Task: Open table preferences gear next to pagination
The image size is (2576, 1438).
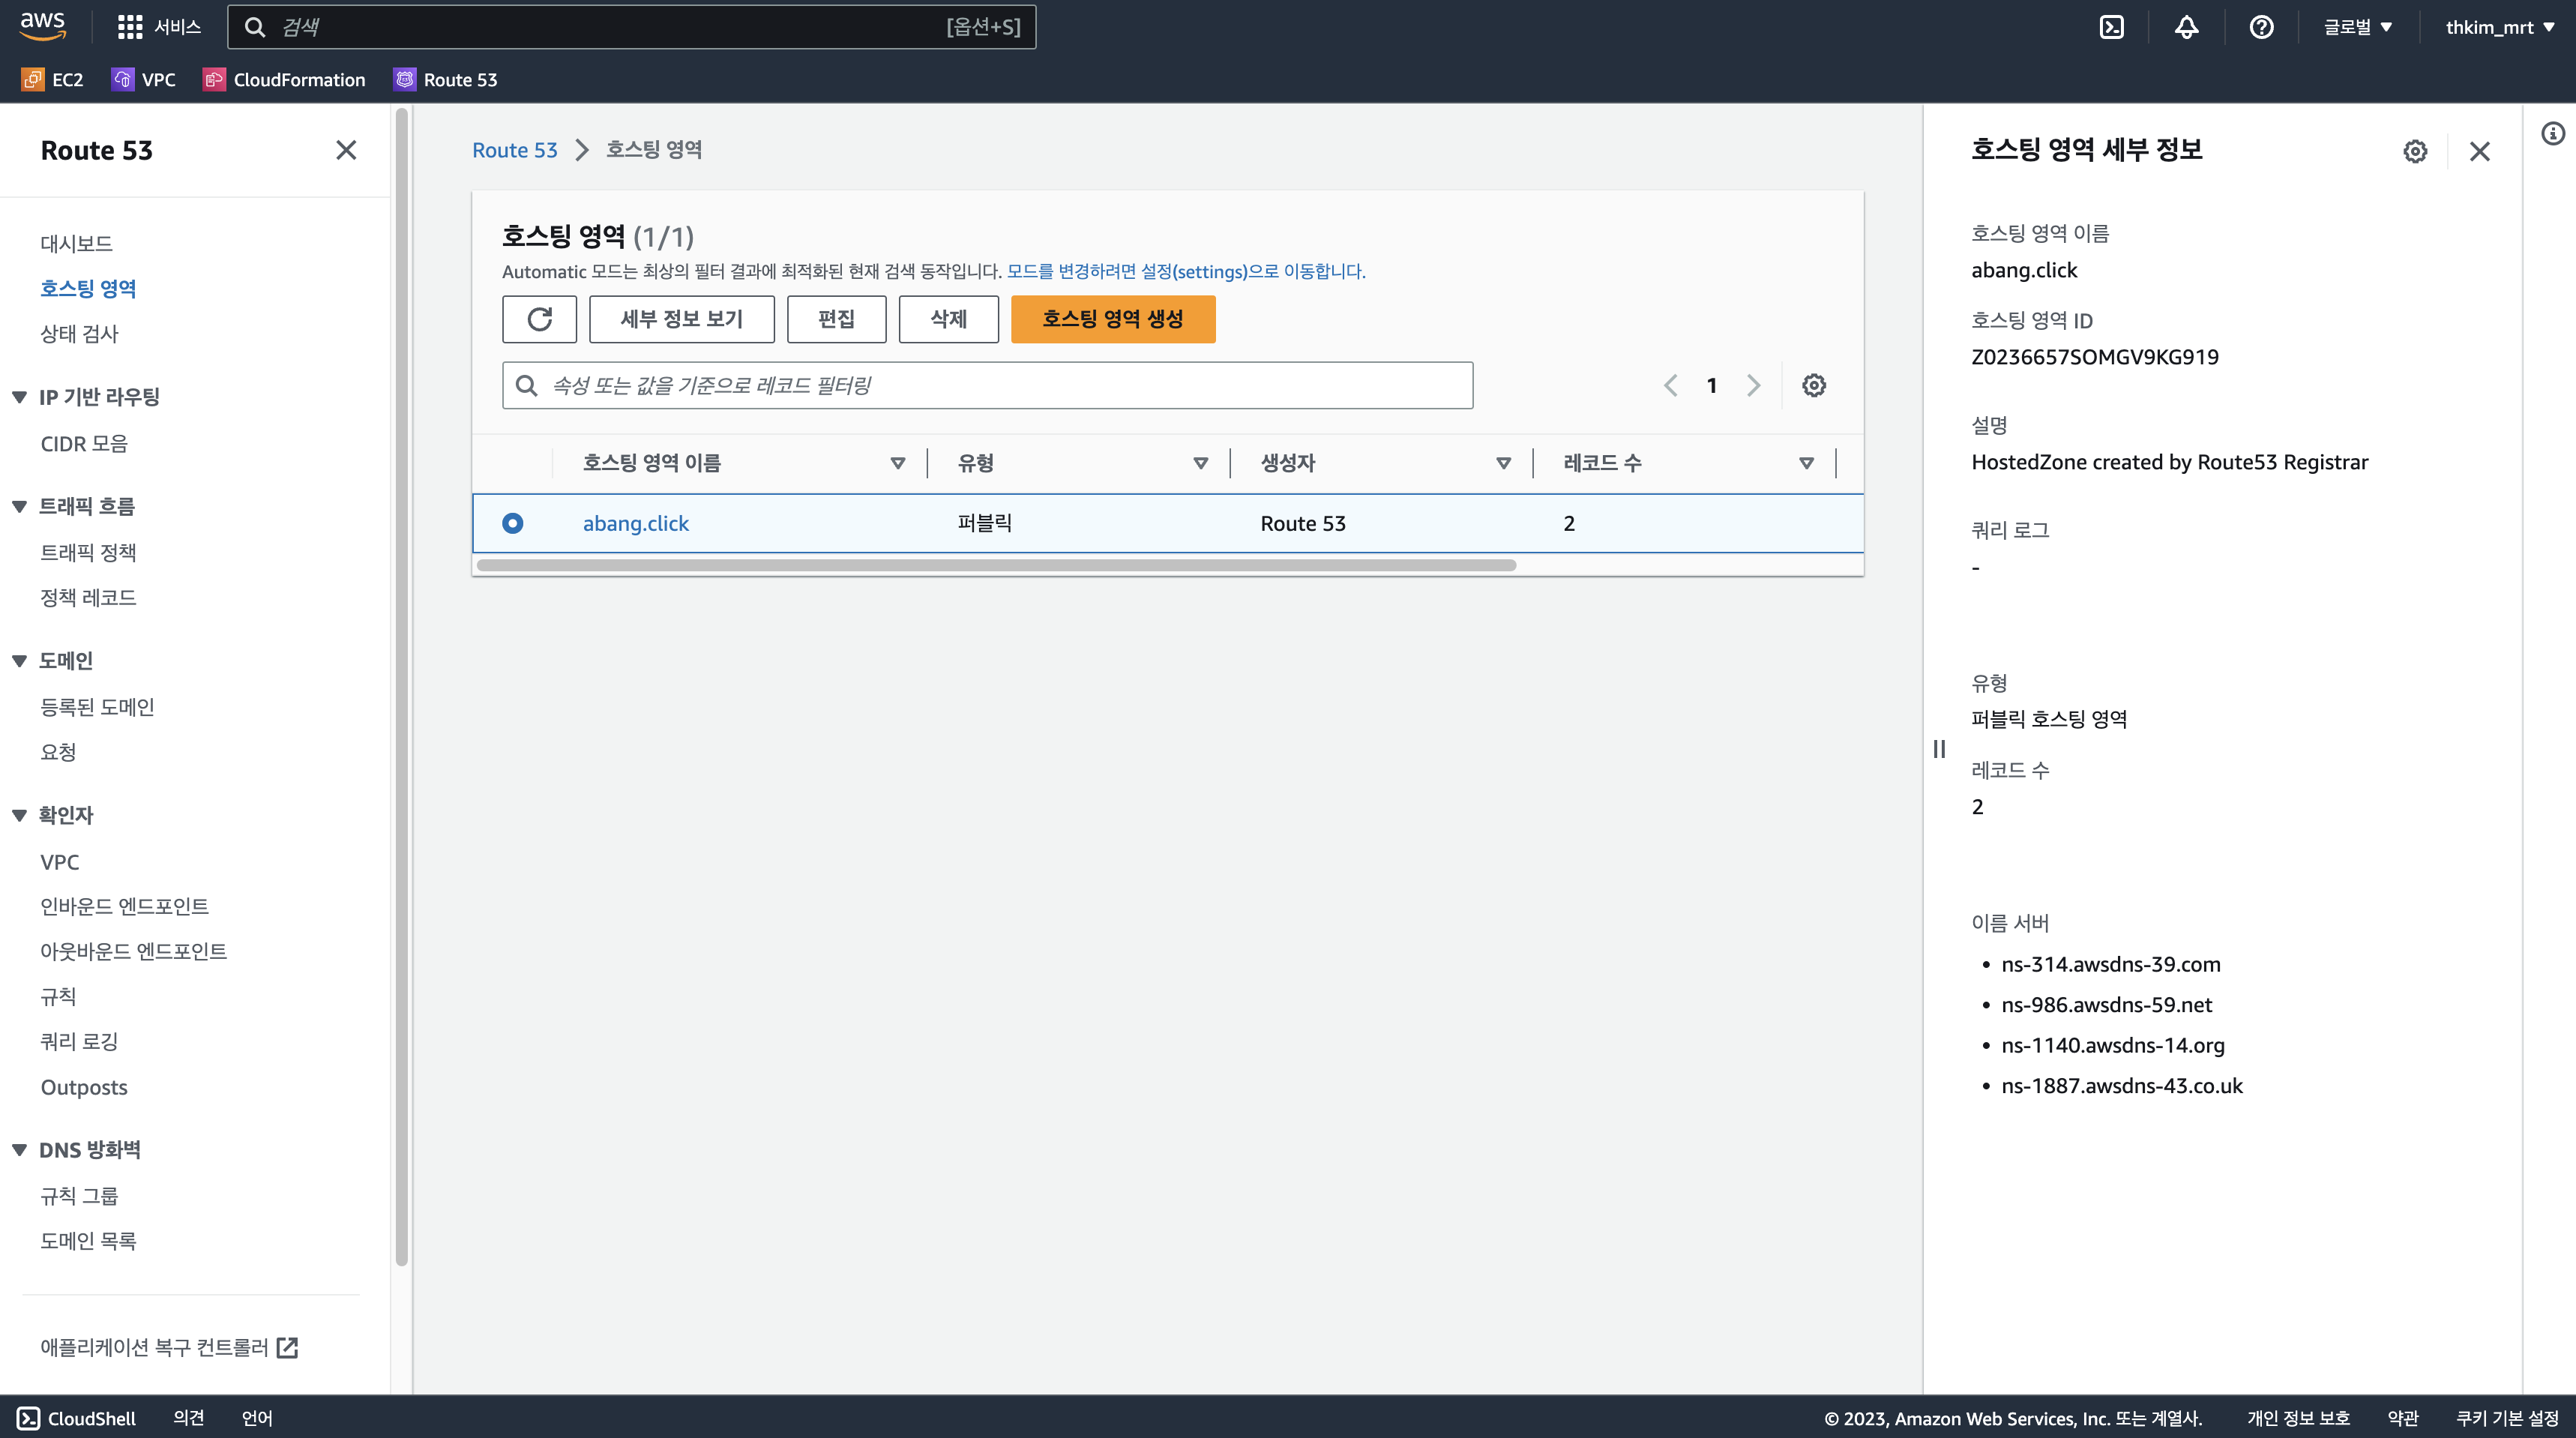Action: (1813, 385)
